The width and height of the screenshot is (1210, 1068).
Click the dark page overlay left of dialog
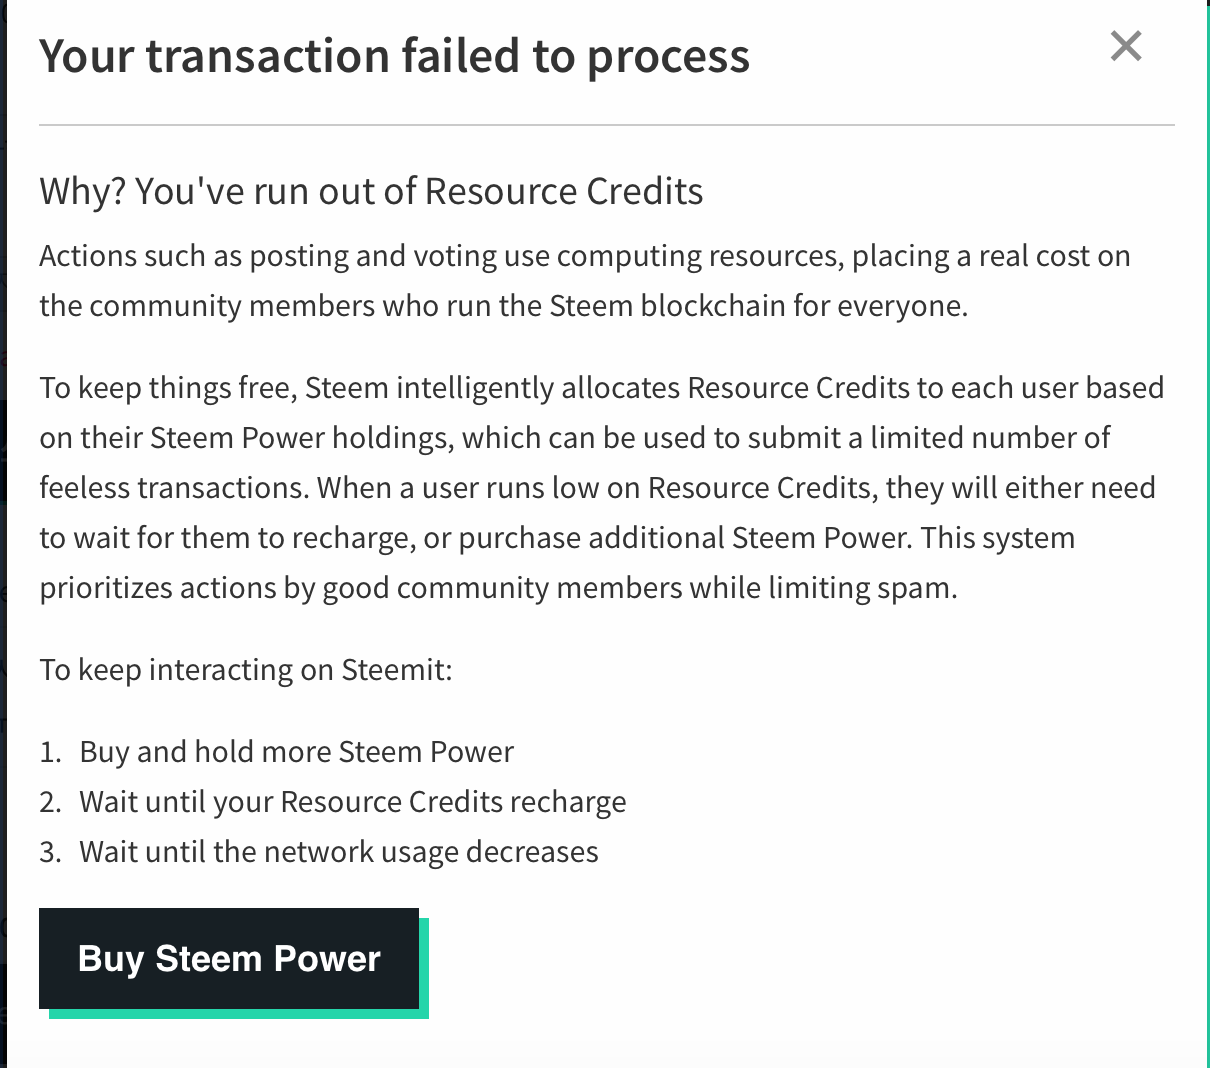coord(3,534)
